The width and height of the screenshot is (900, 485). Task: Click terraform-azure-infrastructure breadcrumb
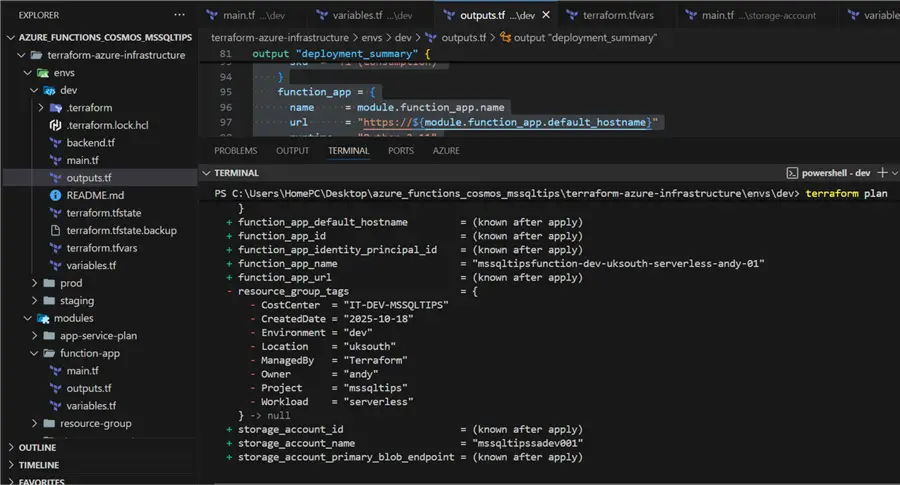280,38
